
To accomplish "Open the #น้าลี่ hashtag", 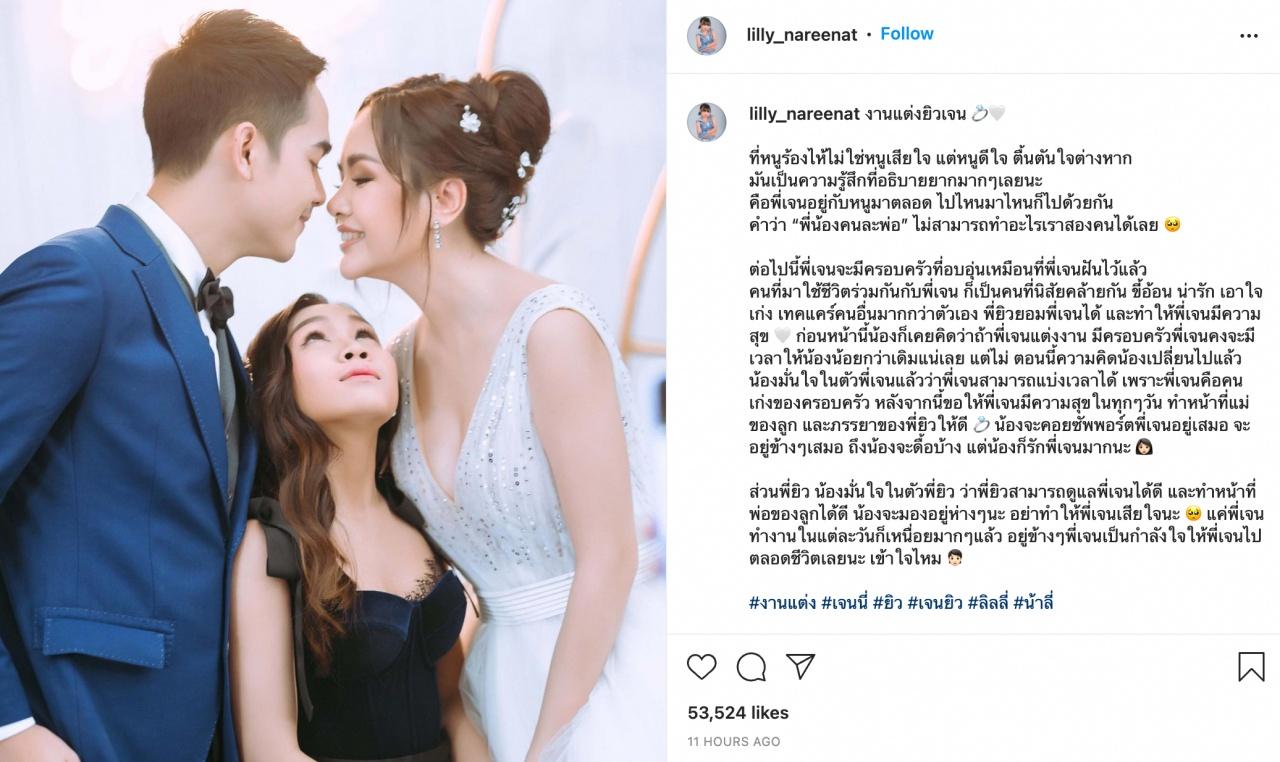I will [1034, 602].
